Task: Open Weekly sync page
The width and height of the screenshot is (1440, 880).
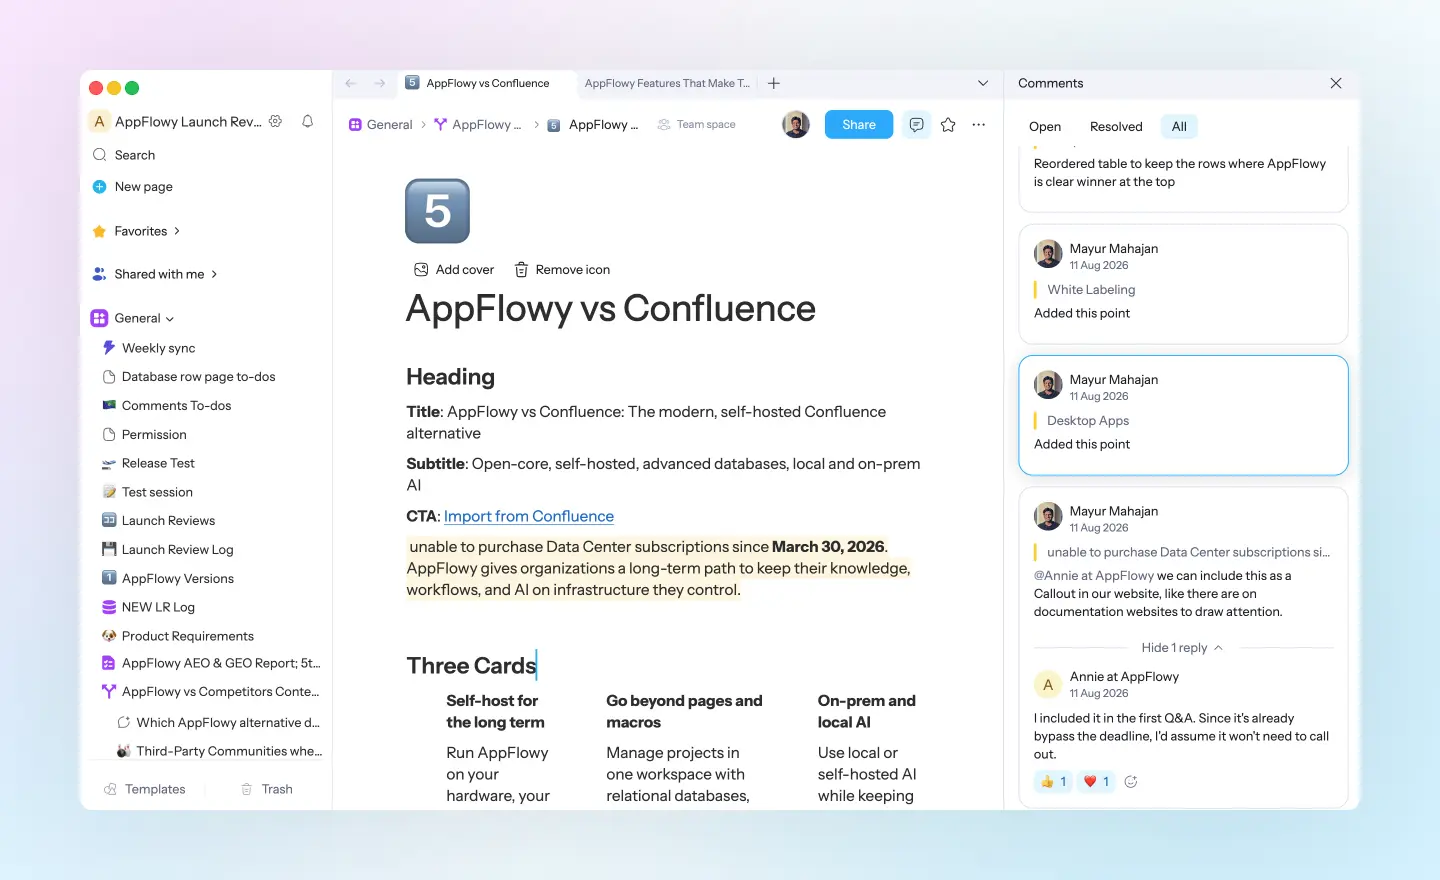Action: (x=158, y=348)
